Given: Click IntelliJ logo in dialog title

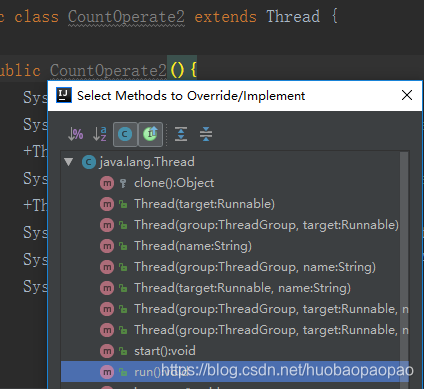Looking at the screenshot, I should click(x=64, y=95).
